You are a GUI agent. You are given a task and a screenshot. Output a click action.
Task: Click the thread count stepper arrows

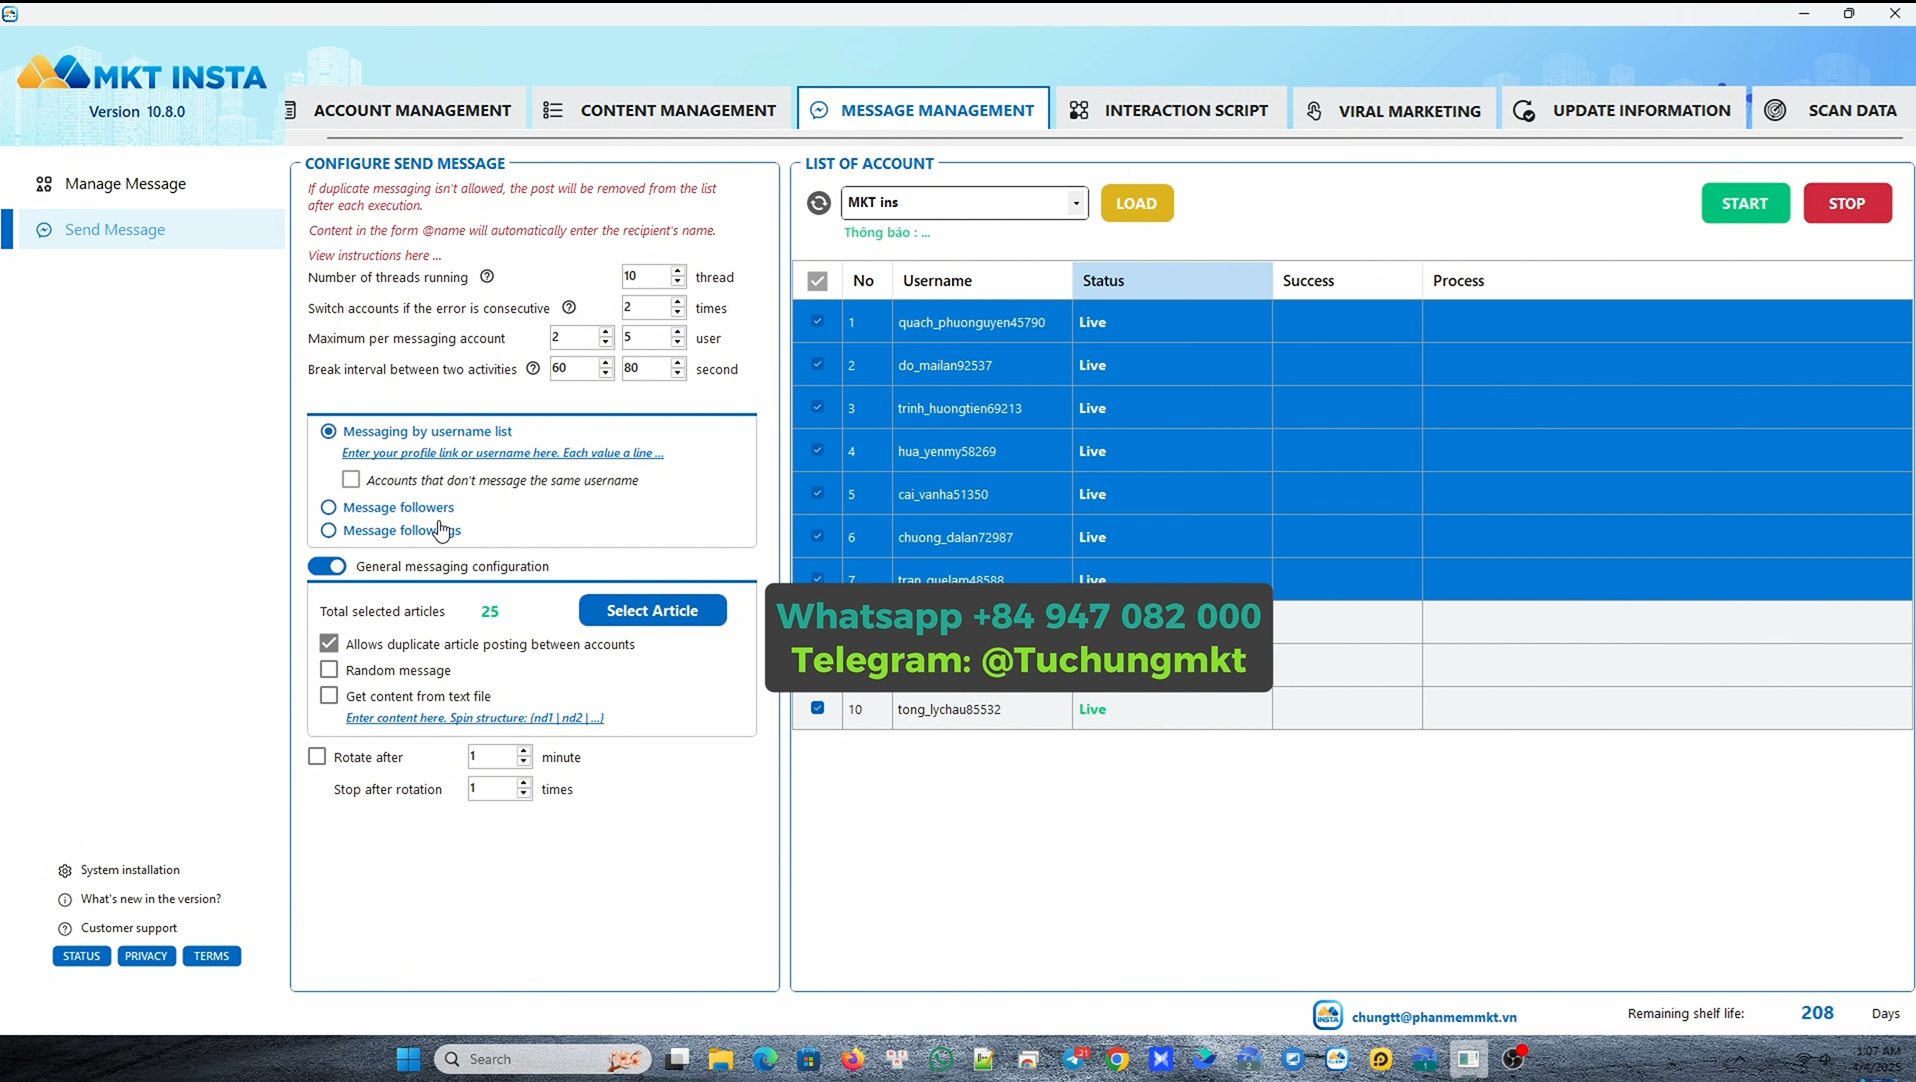coord(678,277)
